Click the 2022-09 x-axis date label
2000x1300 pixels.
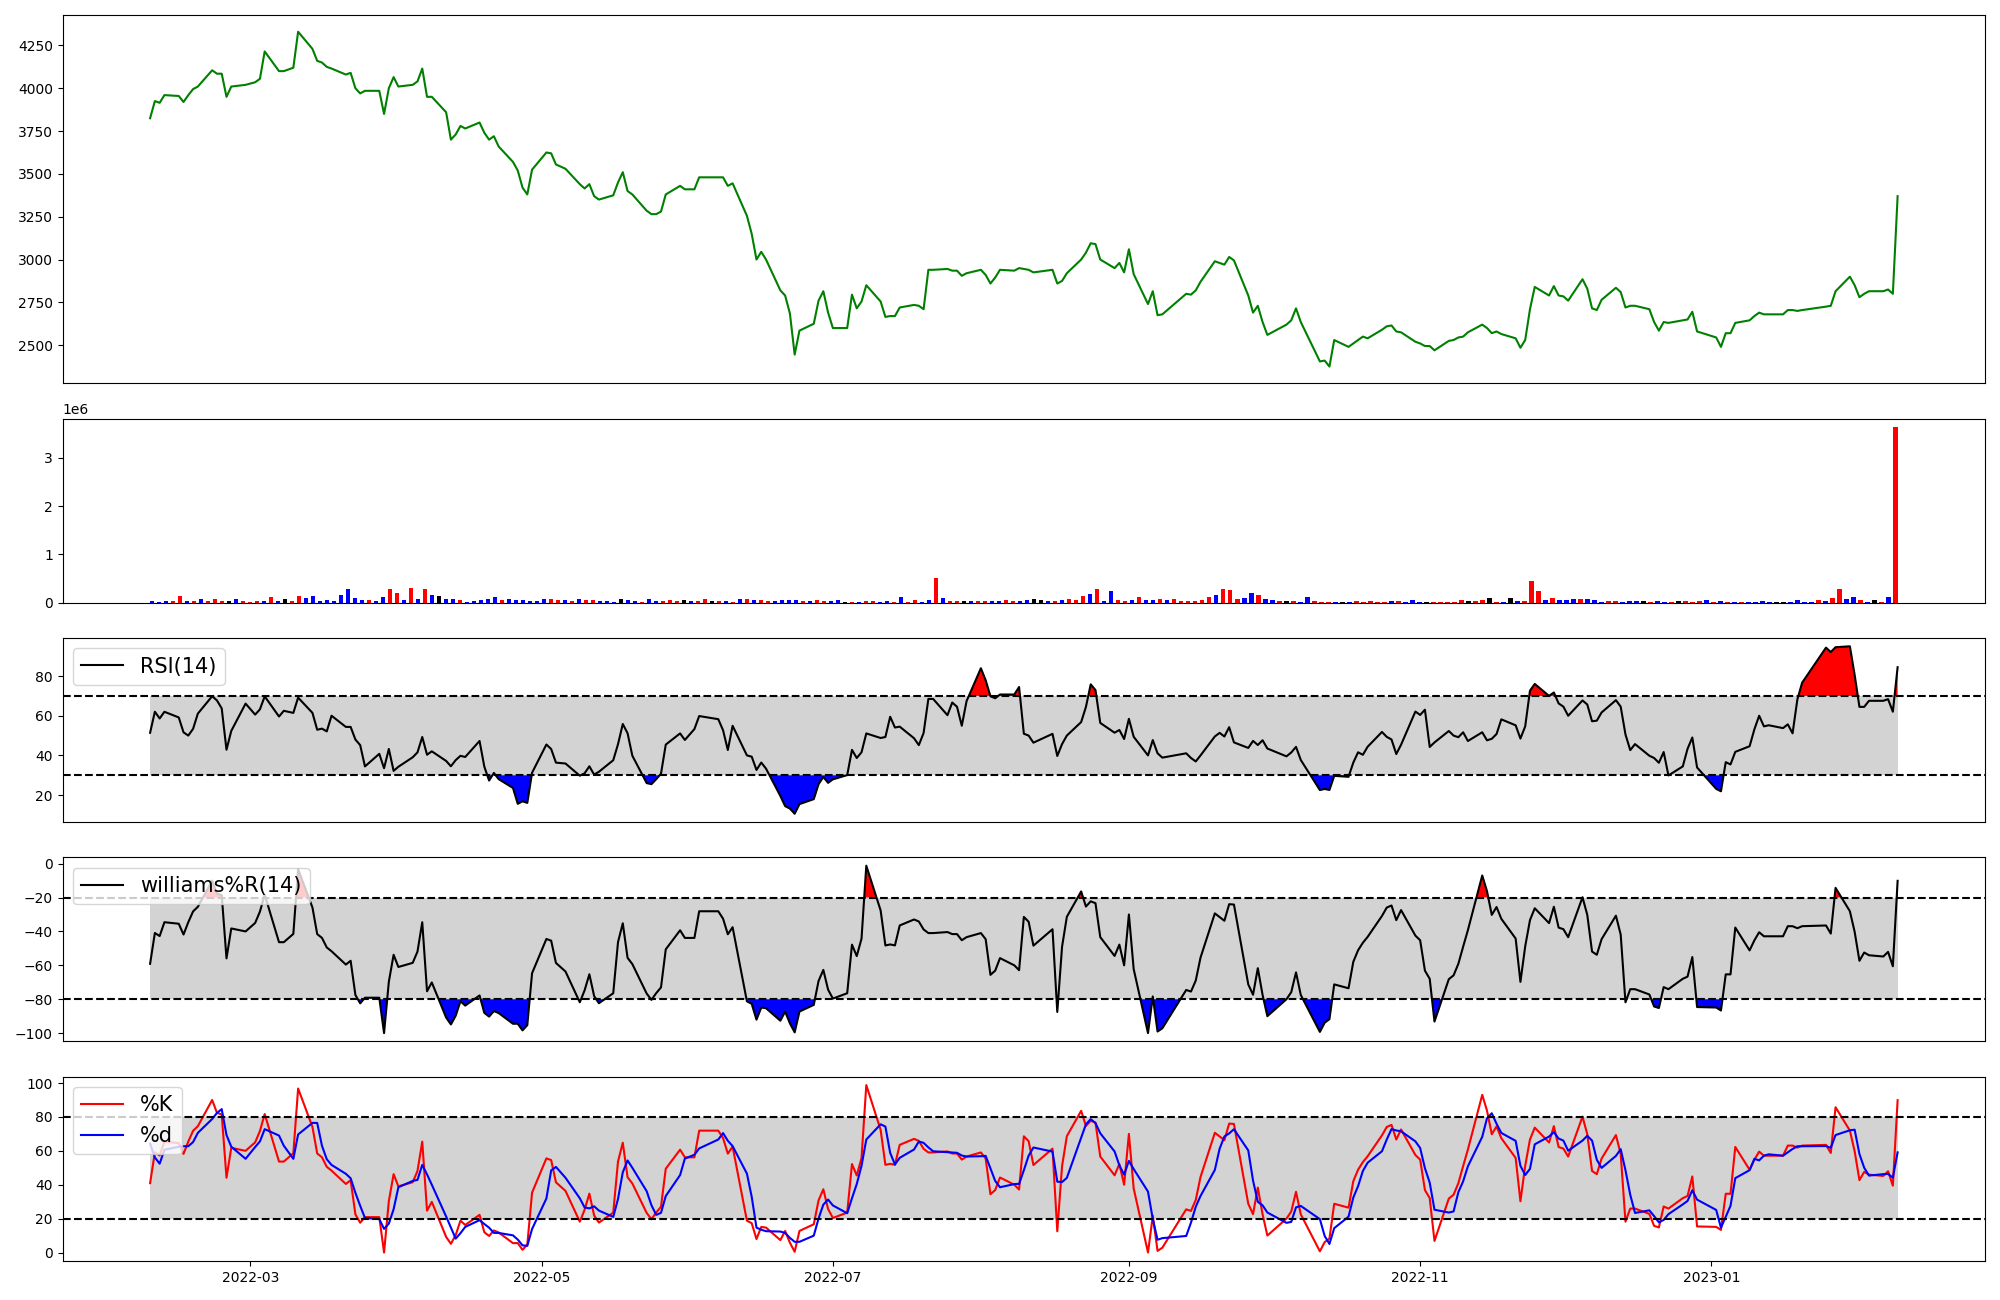[1129, 1277]
